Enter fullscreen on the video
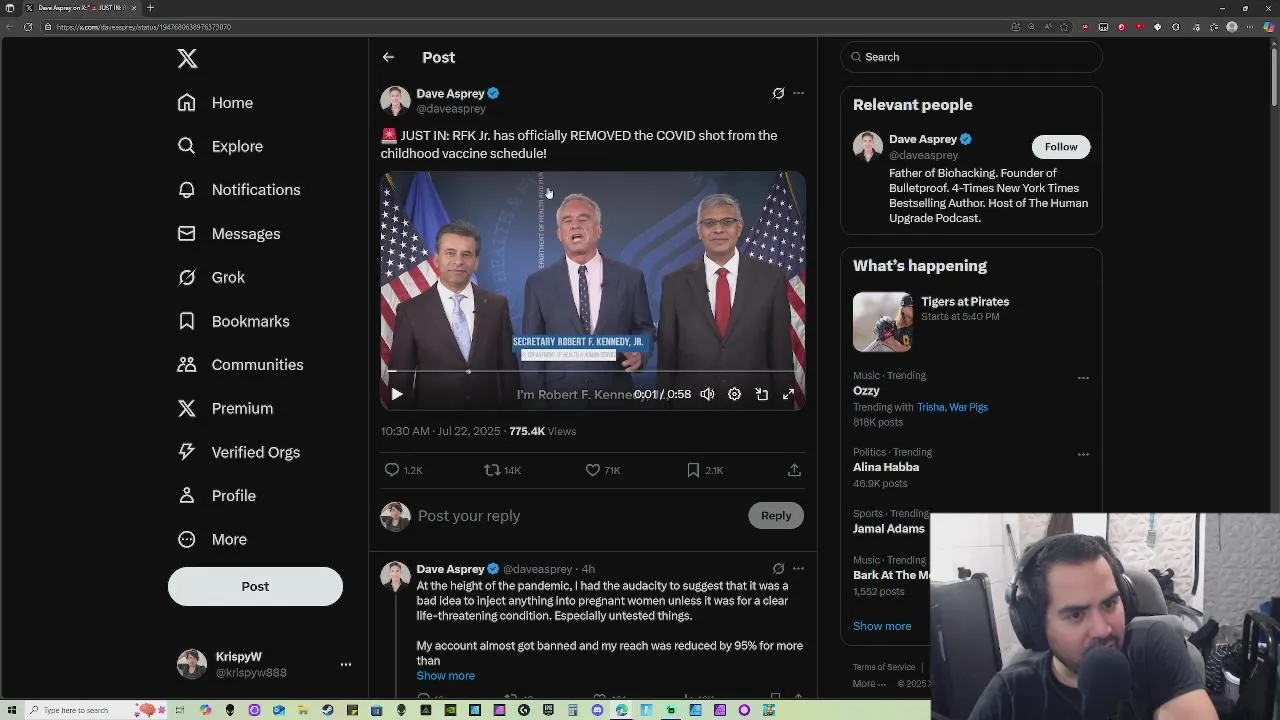 788,394
